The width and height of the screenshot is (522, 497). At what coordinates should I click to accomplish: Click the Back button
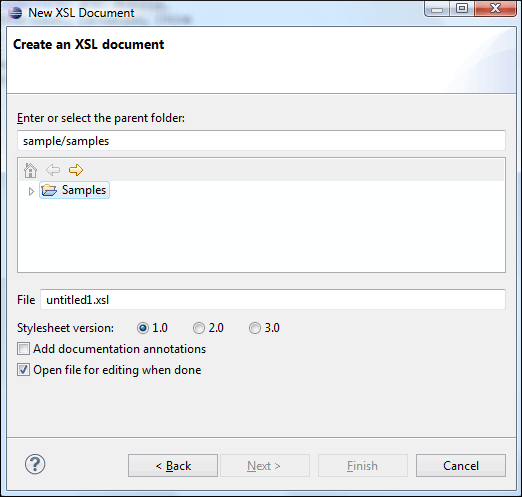[173, 465]
